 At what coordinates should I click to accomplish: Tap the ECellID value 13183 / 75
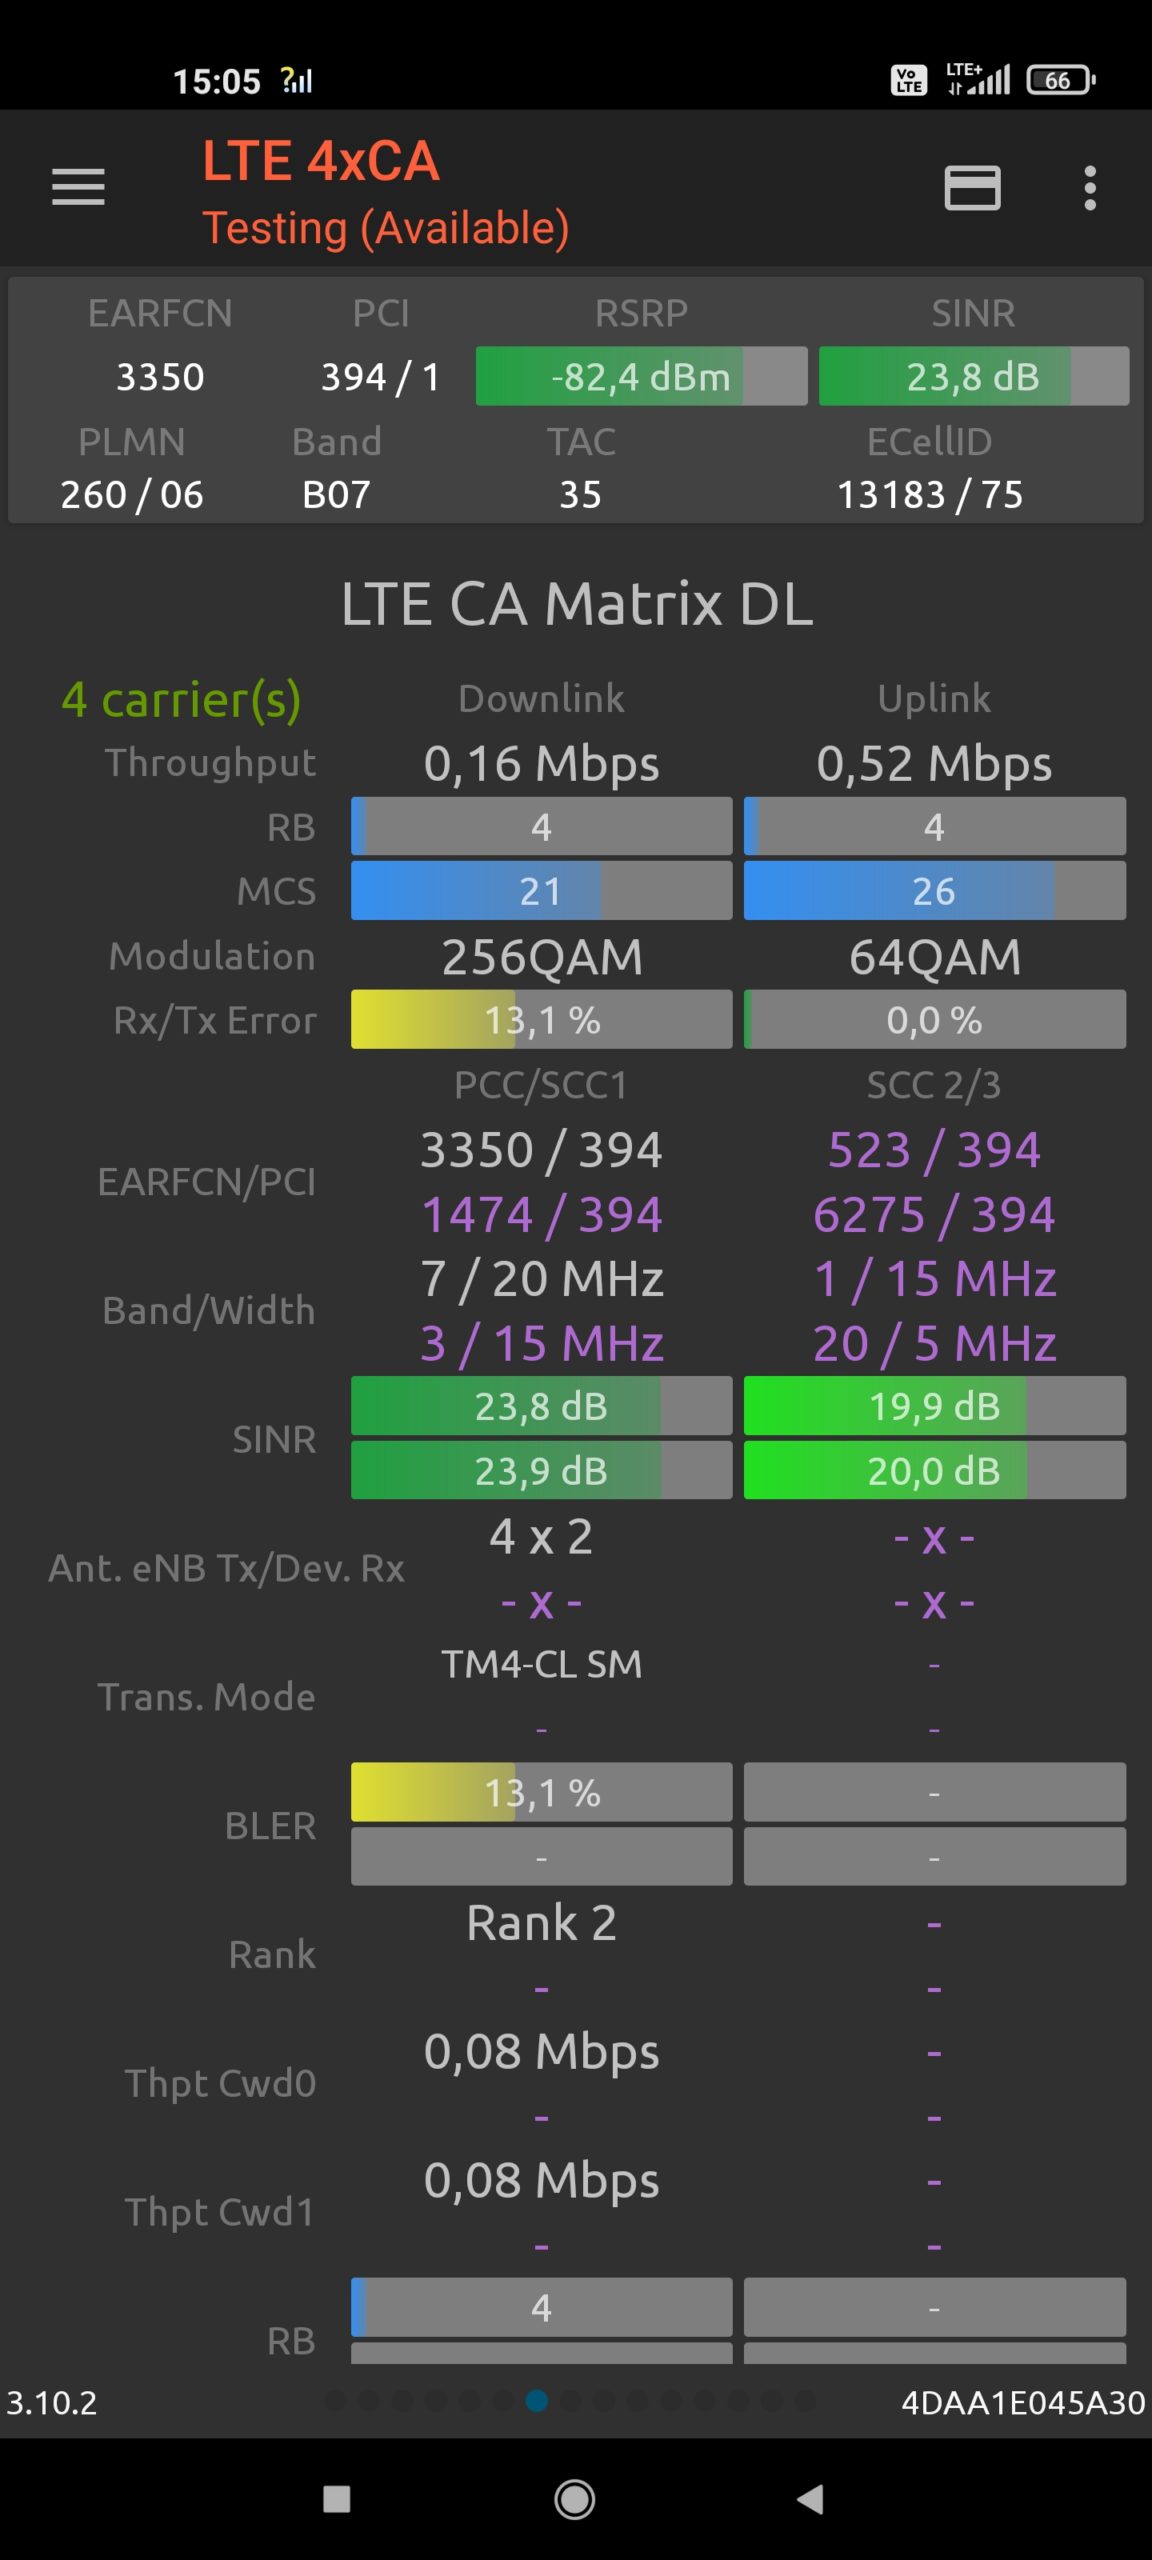coord(930,494)
